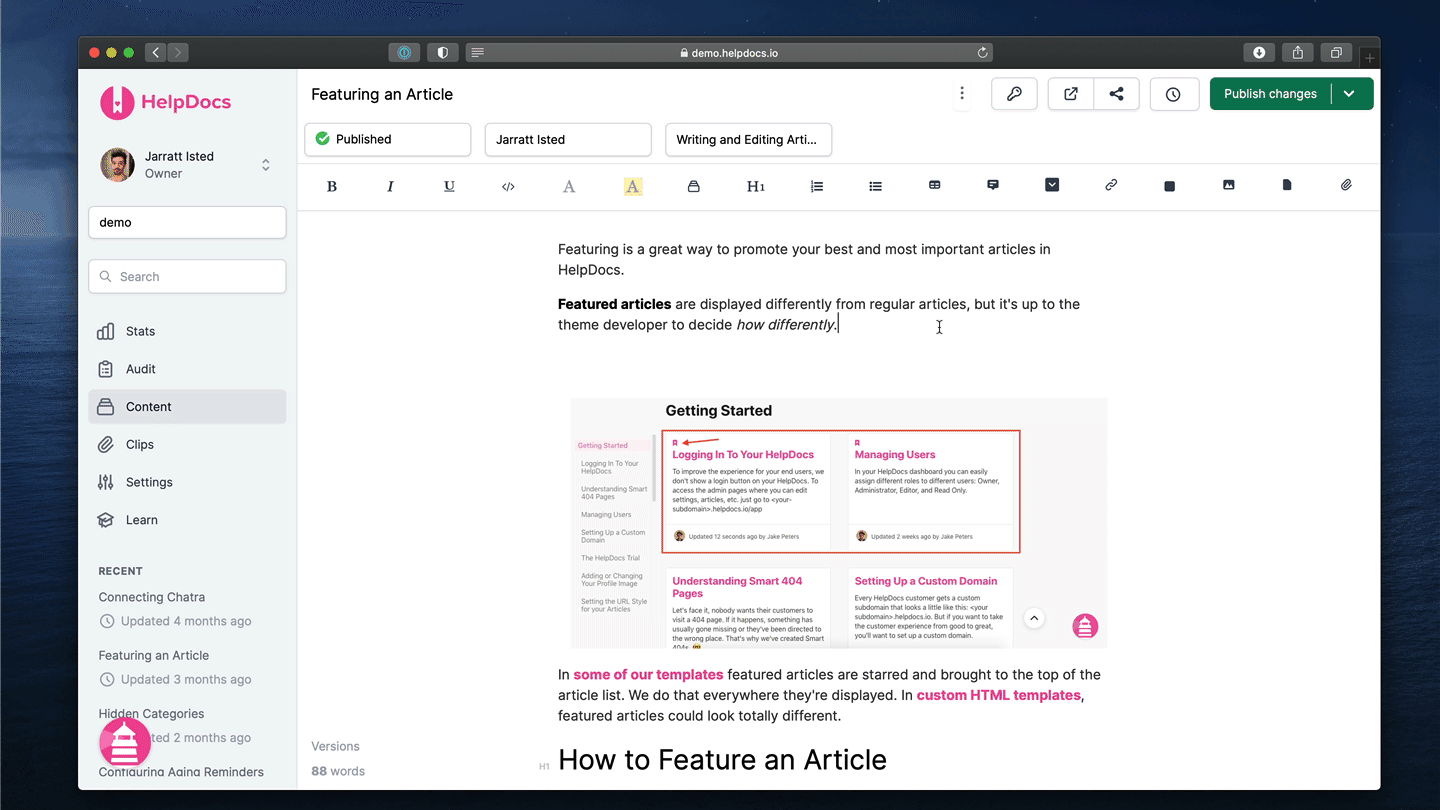Click the pink chat widget bubble
1440x810 pixels.
125,742
